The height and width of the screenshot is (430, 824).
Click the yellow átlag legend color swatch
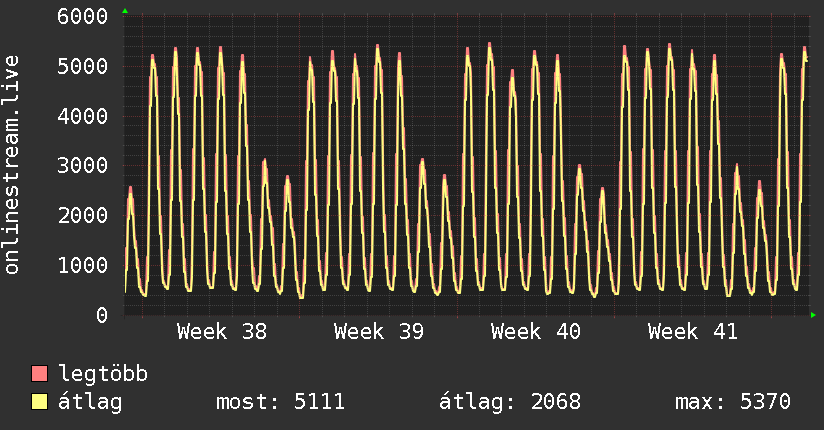pos(40,402)
